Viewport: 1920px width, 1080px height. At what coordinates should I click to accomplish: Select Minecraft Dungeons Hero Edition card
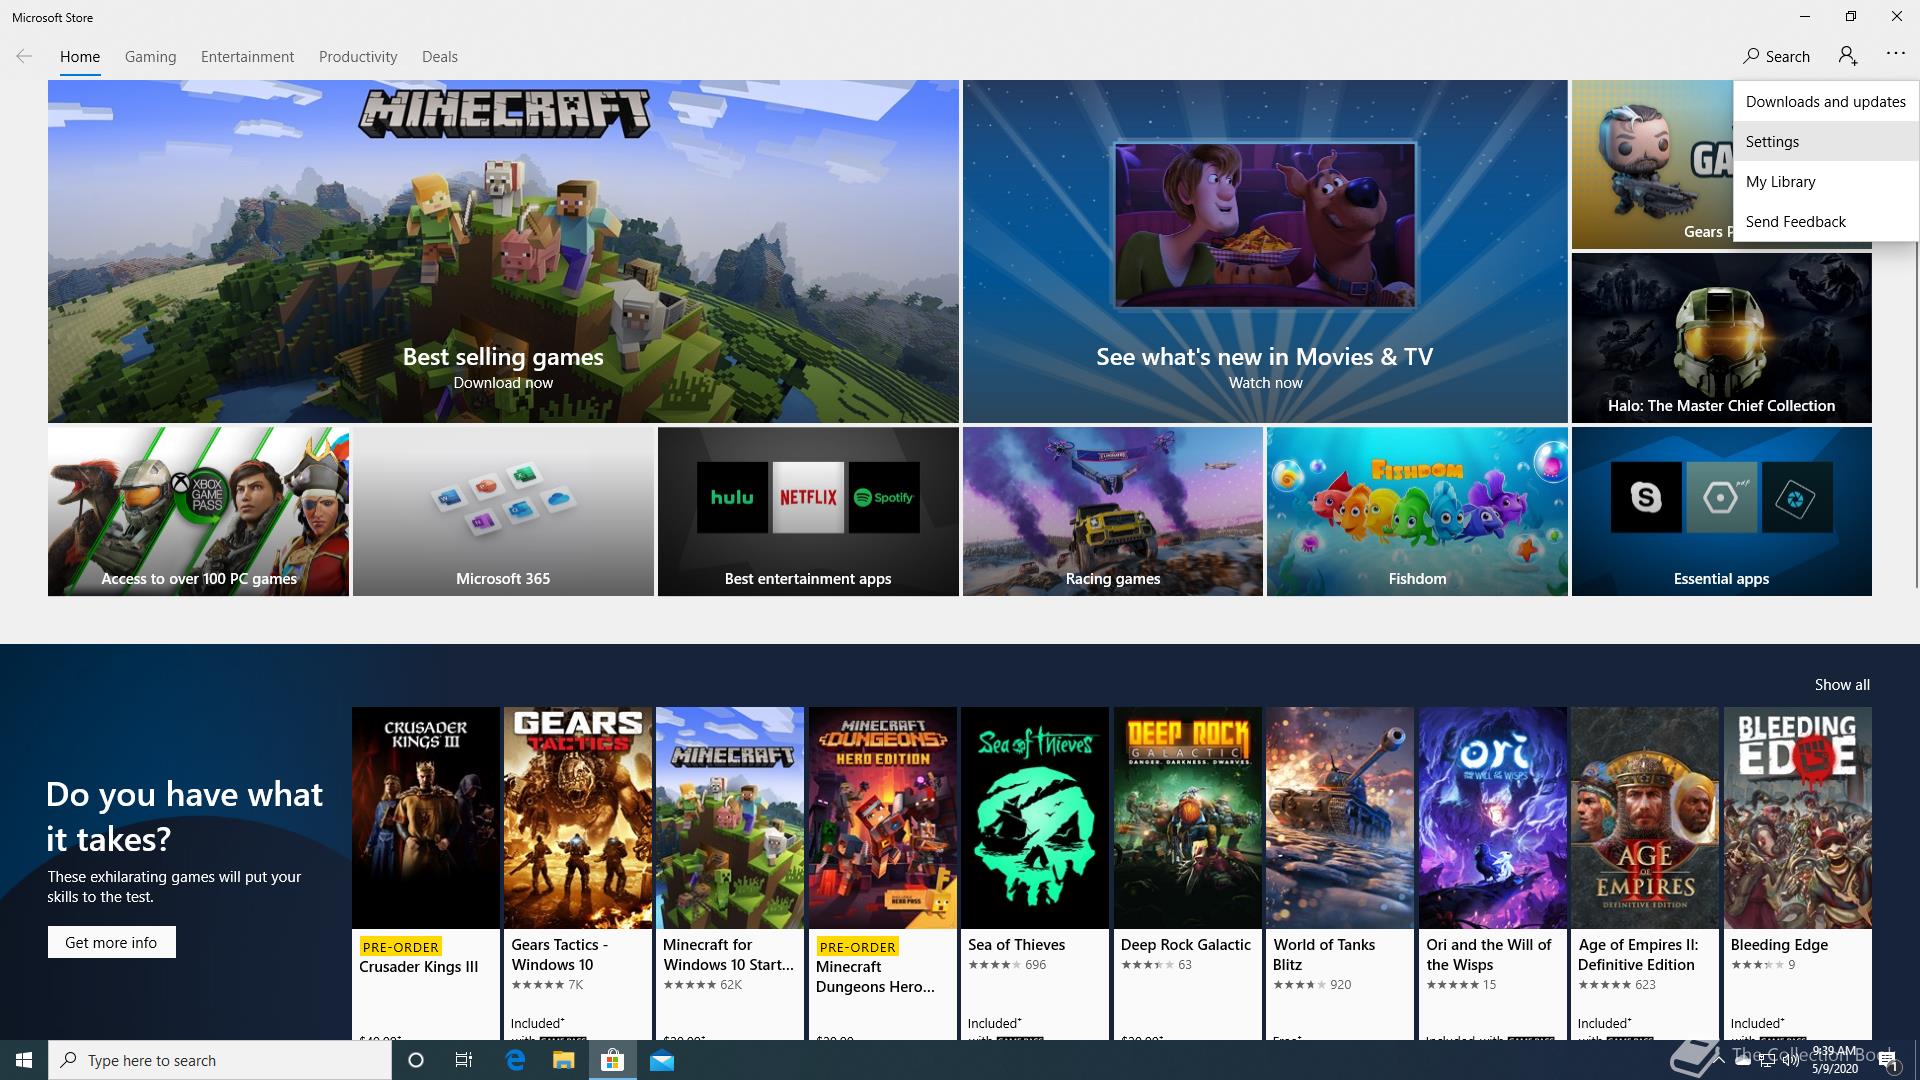click(883, 873)
